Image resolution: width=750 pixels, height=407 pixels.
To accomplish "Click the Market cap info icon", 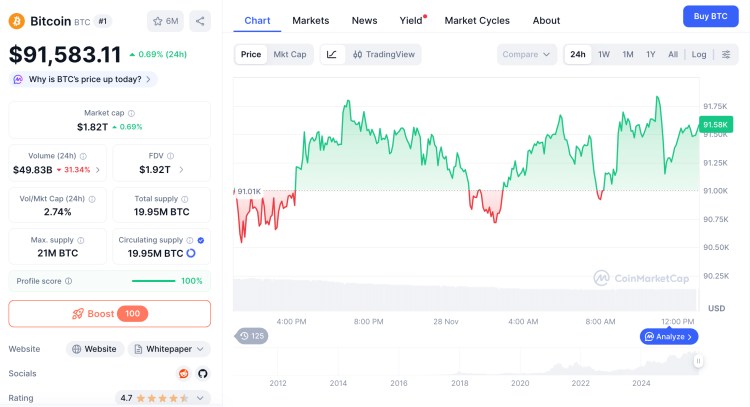I will click(131, 114).
